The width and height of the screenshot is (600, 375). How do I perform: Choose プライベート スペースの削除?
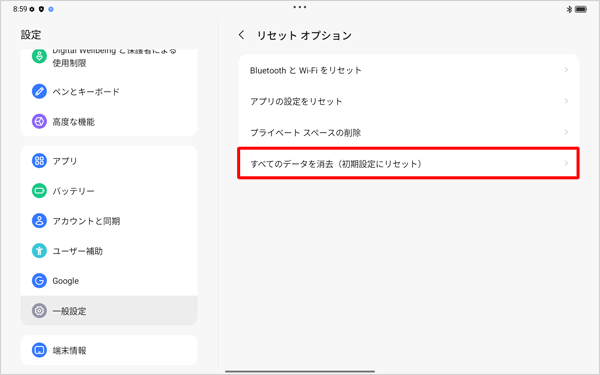pos(409,132)
